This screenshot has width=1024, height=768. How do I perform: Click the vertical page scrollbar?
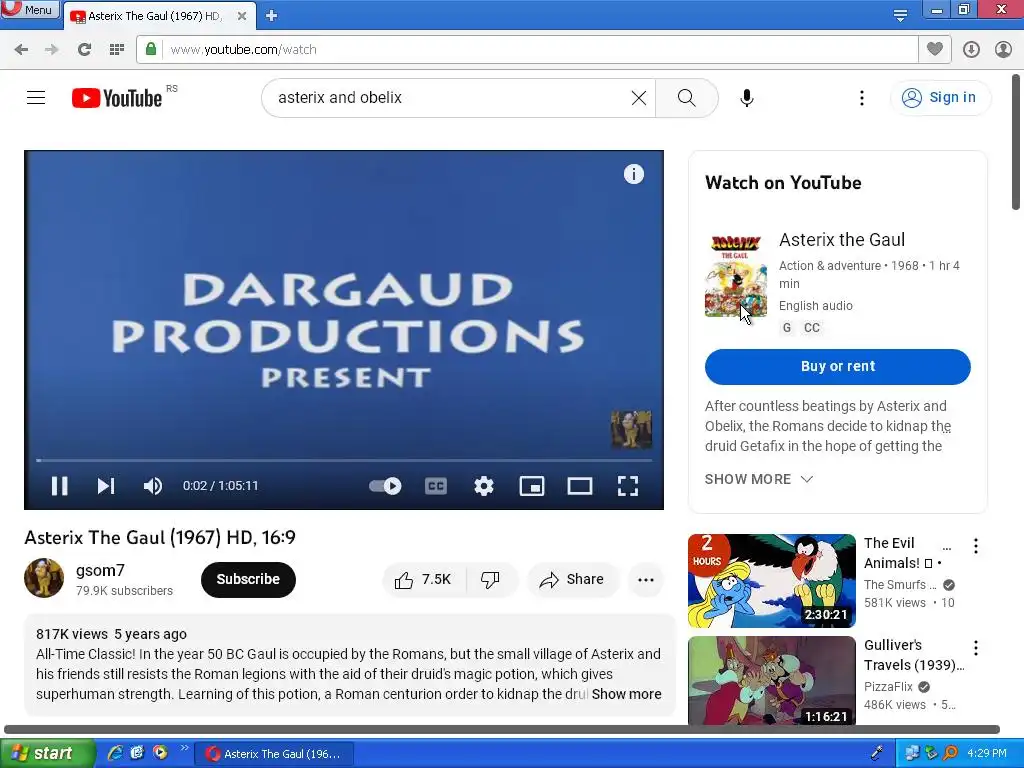[x=1016, y=144]
